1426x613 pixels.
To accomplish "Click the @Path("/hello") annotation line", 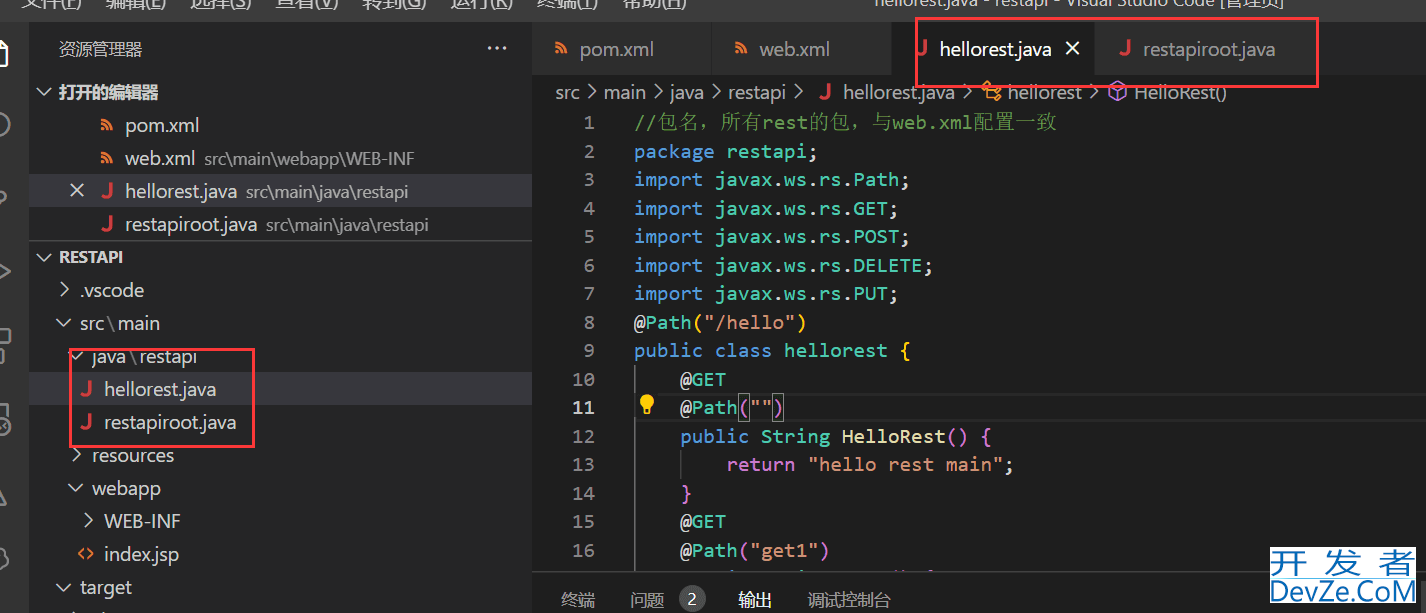I will click(720, 322).
